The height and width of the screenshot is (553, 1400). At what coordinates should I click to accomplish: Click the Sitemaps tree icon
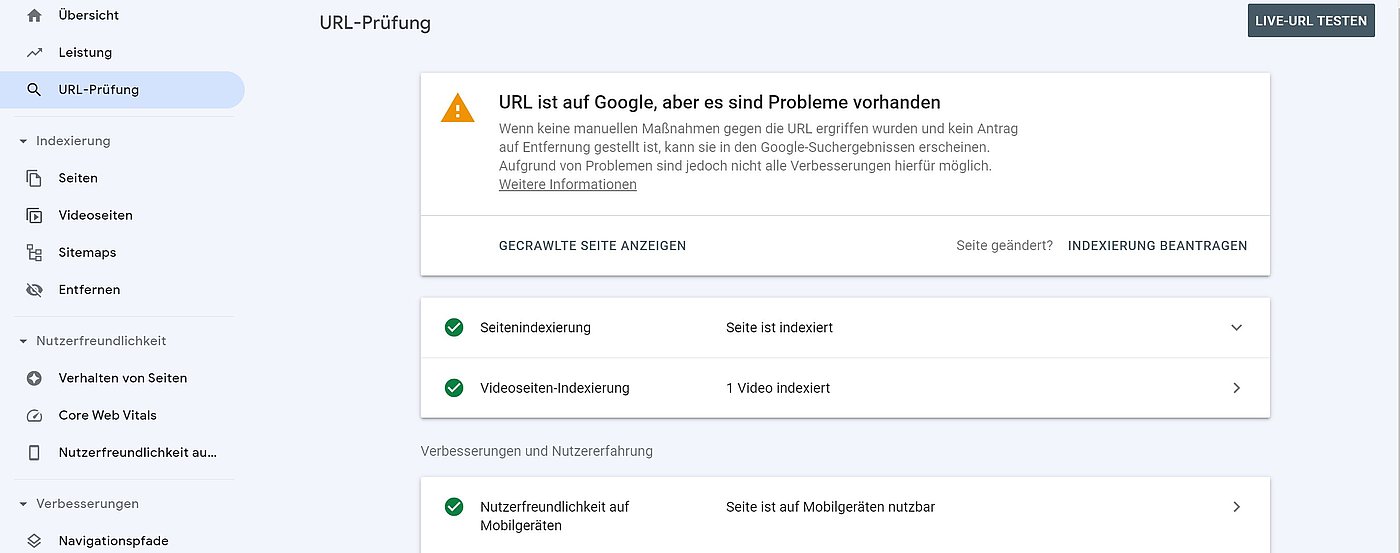coord(35,253)
